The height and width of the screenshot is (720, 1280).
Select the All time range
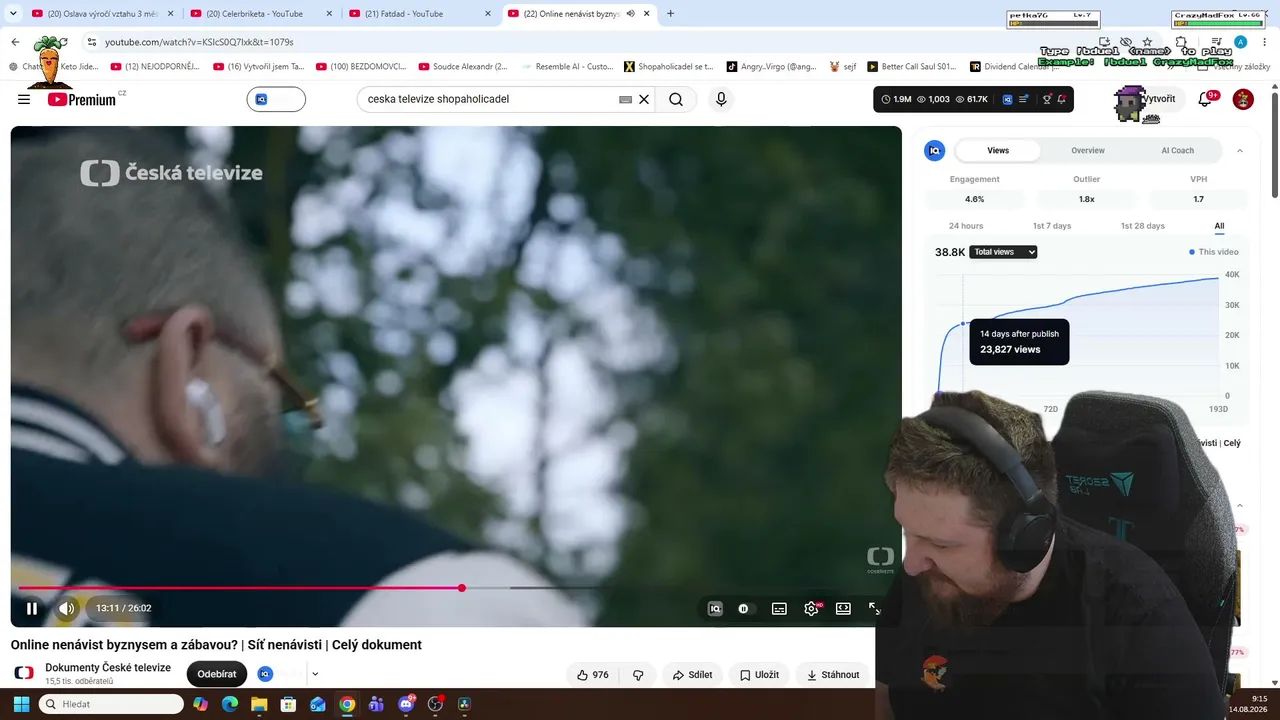coord(1219,226)
